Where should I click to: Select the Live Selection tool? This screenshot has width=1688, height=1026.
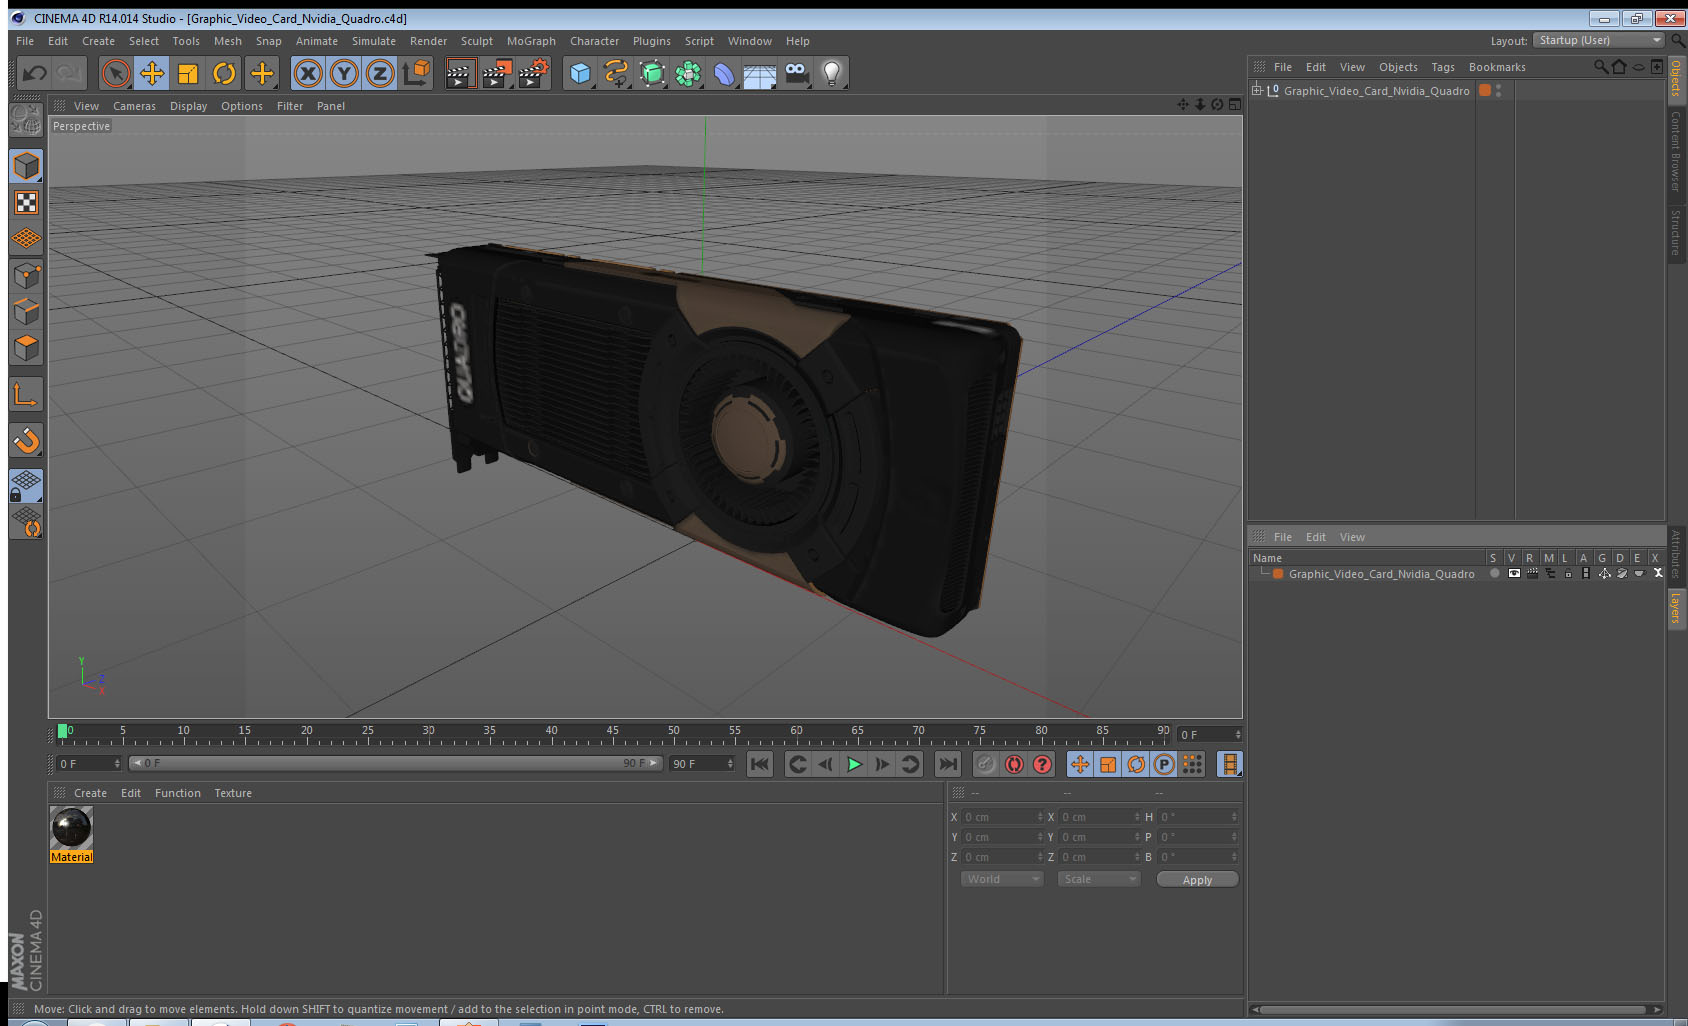click(116, 73)
